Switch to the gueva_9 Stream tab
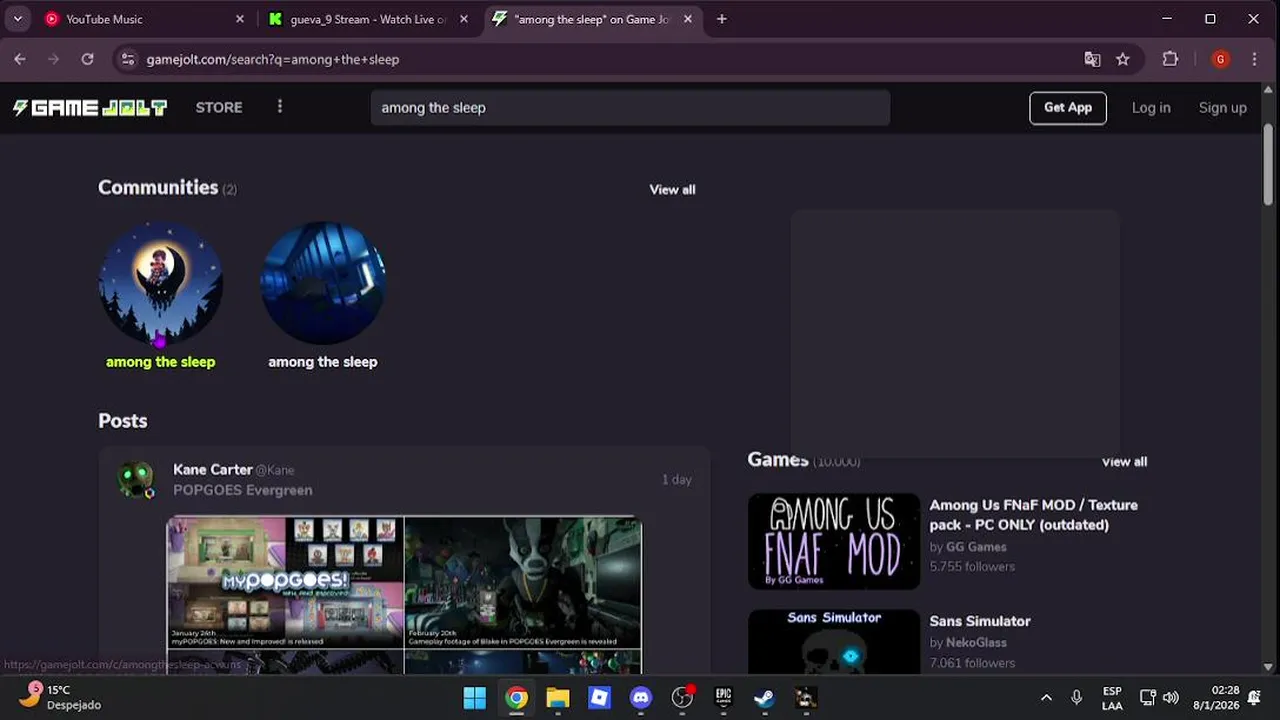 pyautogui.click(x=370, y=19)
